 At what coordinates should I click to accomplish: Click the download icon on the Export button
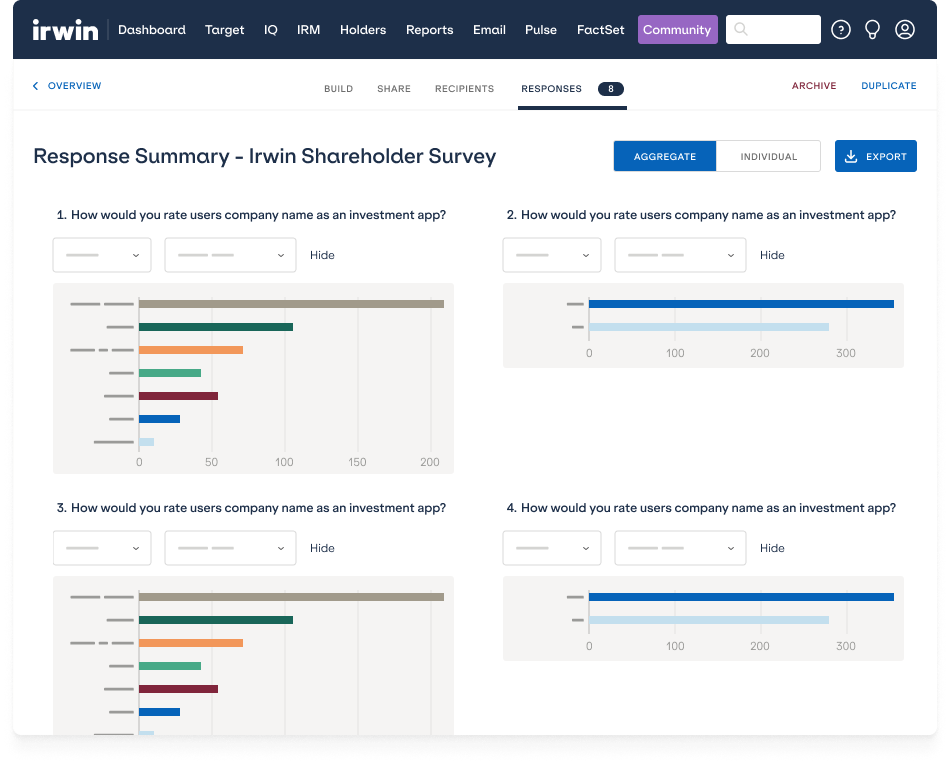[851, 156]
